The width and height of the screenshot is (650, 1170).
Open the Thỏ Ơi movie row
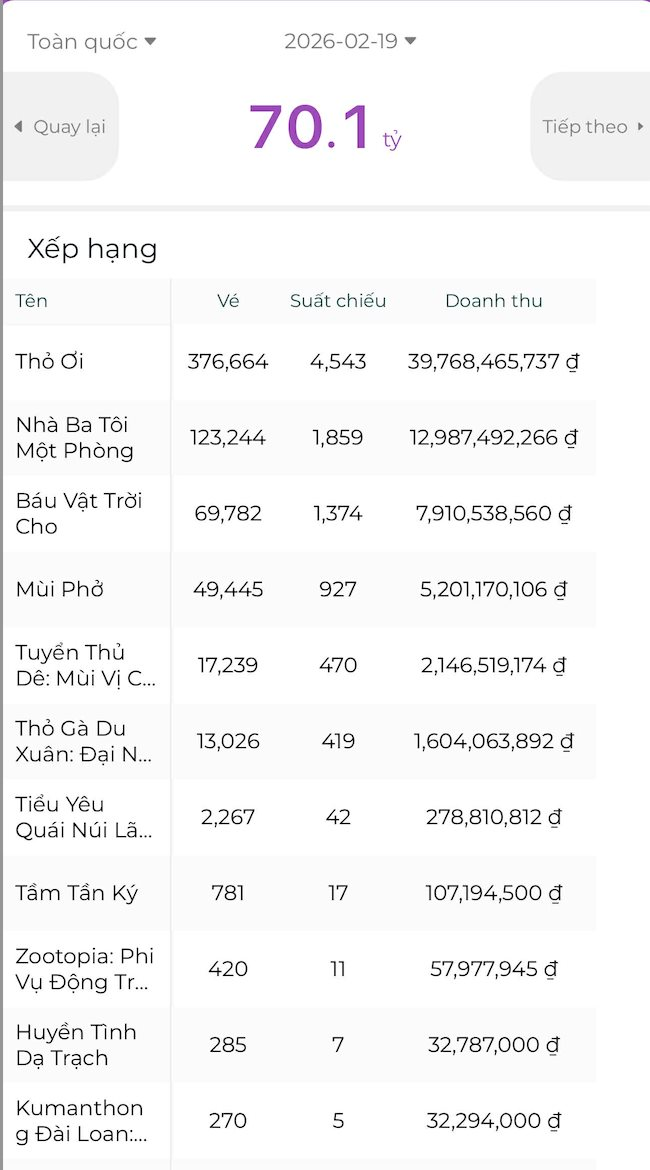pos(50,362)
